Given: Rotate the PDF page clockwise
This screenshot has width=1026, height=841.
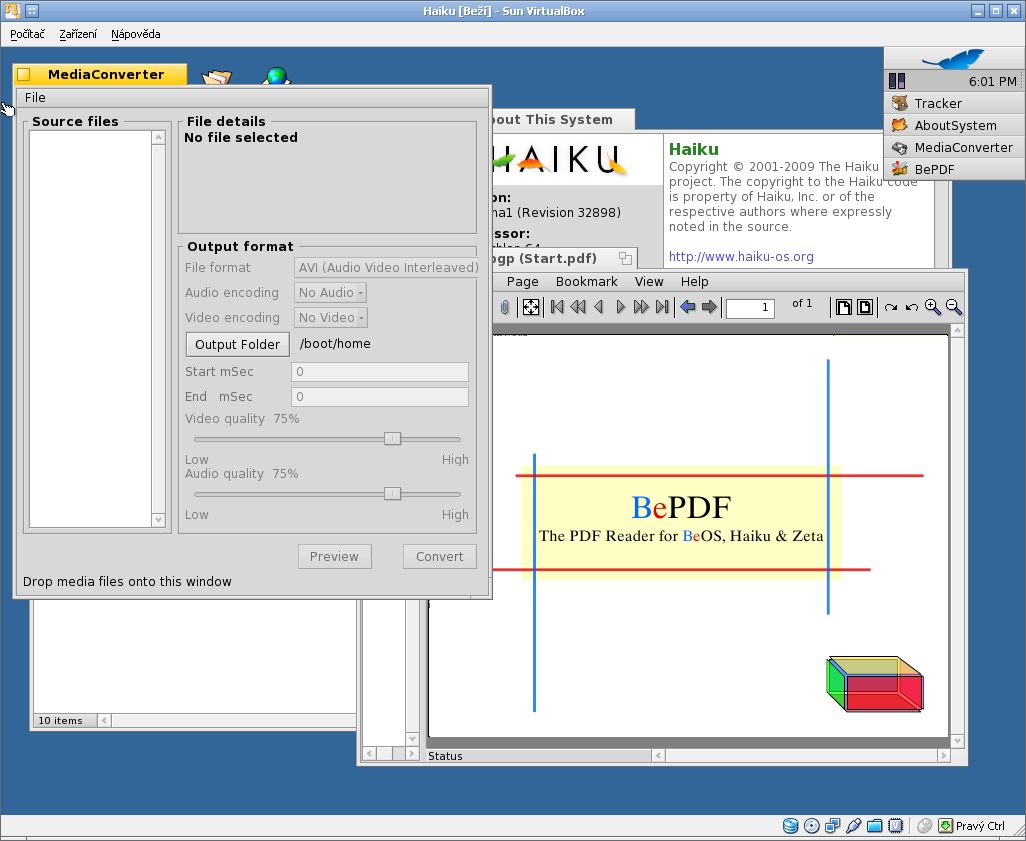Looking at the screenshot, I should (891, 307).
